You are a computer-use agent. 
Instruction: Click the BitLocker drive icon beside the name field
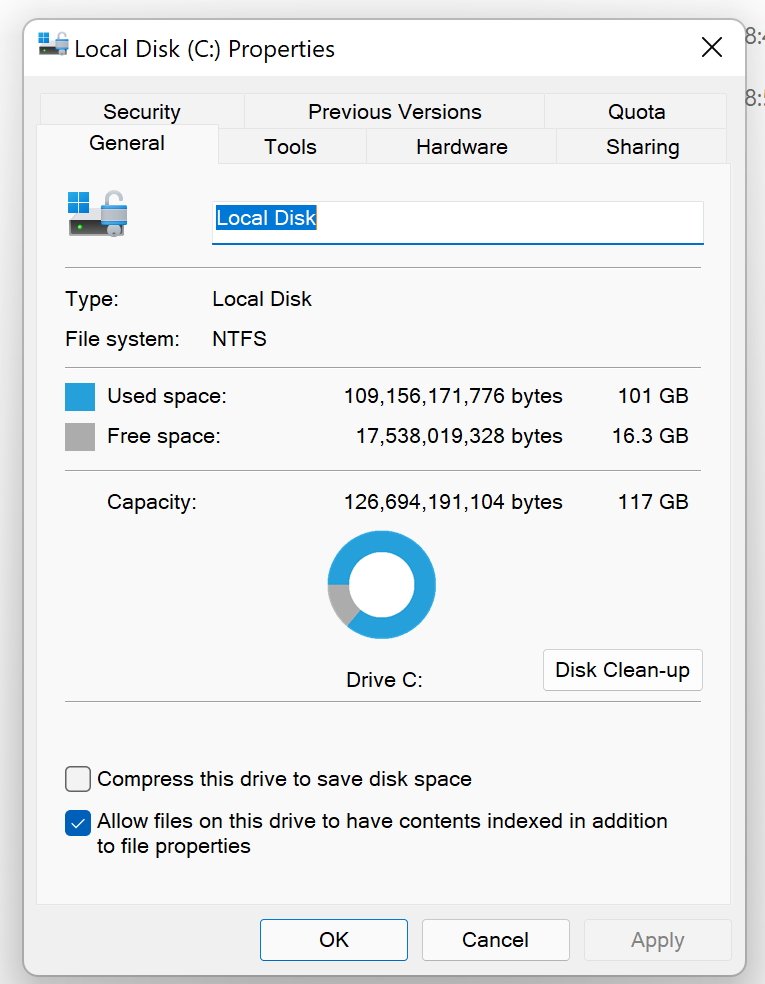[x=98, y=213]
